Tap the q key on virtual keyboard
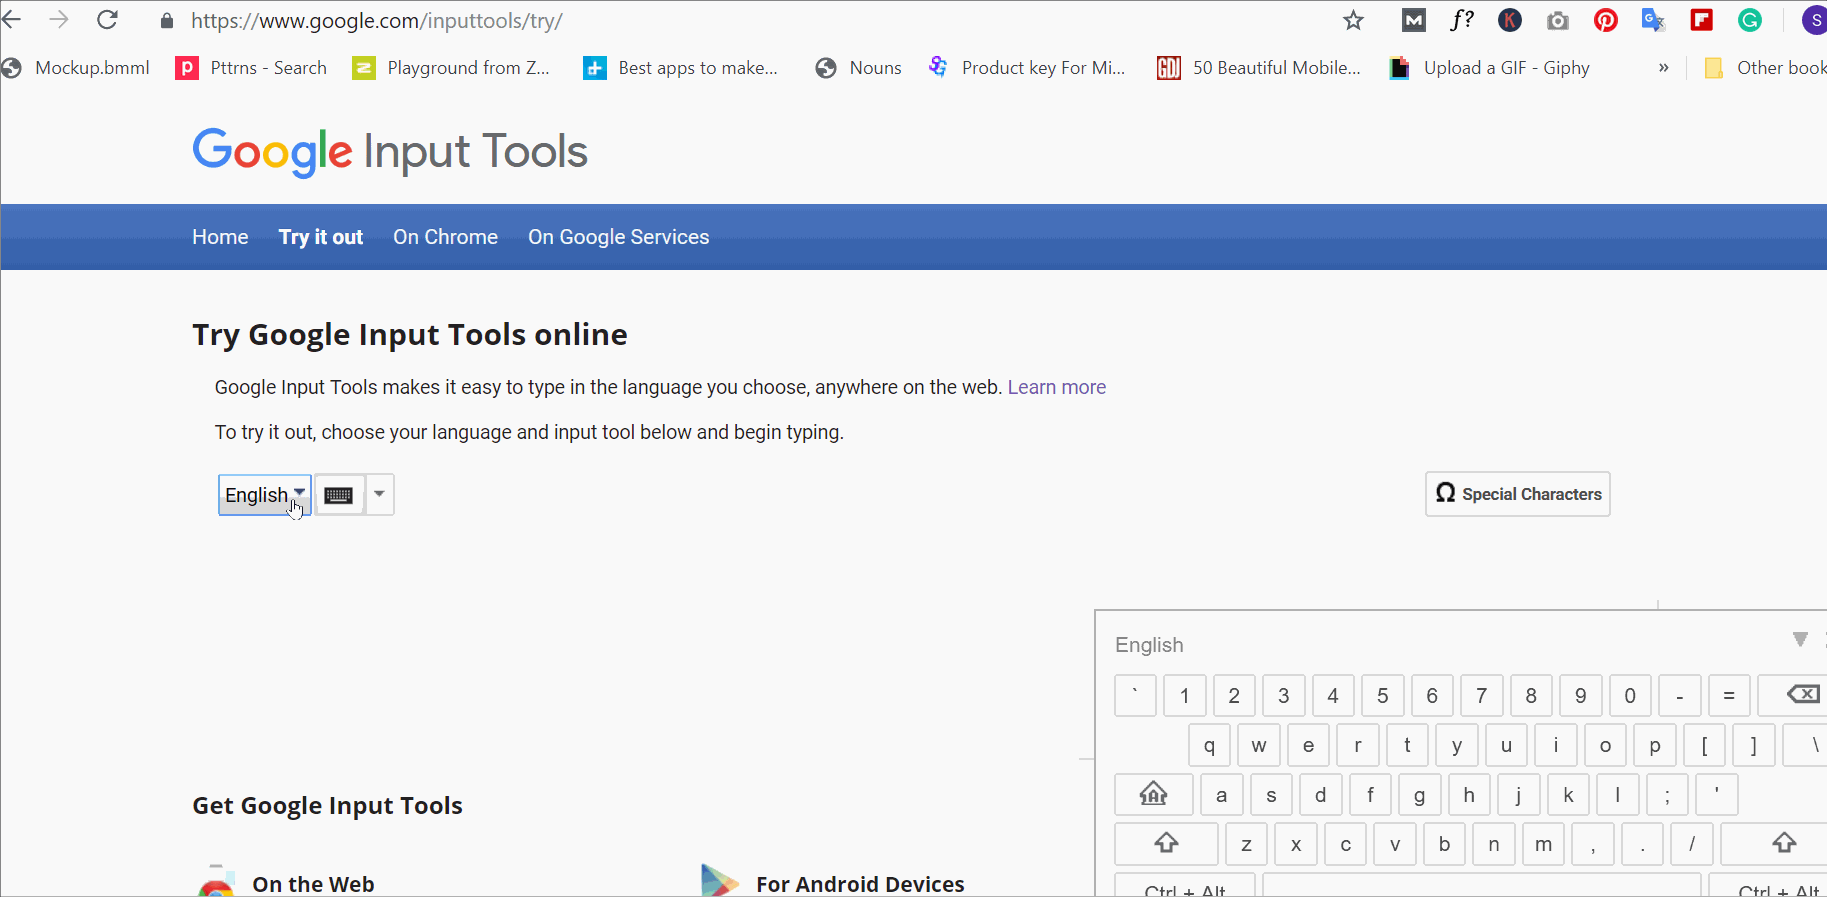 (1209, 745)
